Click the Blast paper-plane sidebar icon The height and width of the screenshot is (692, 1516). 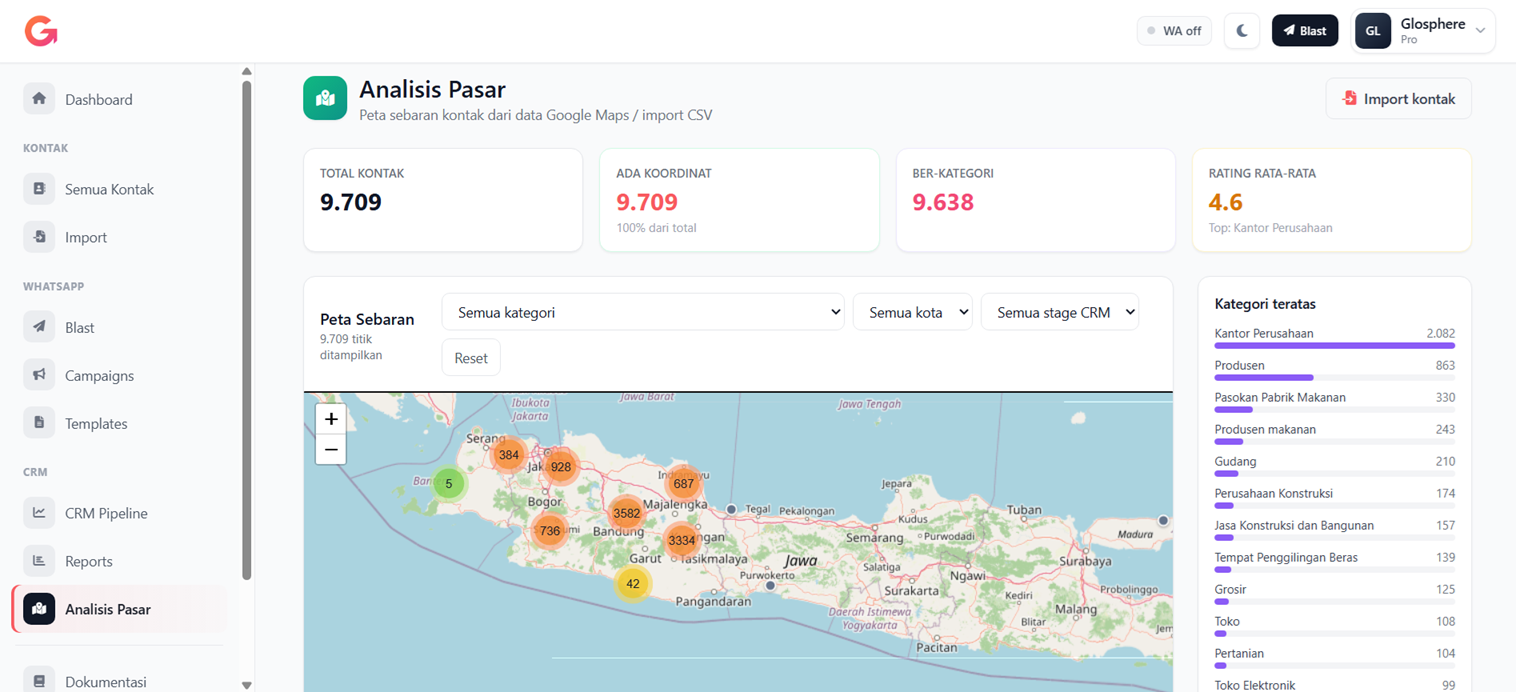tap(39, 327)
